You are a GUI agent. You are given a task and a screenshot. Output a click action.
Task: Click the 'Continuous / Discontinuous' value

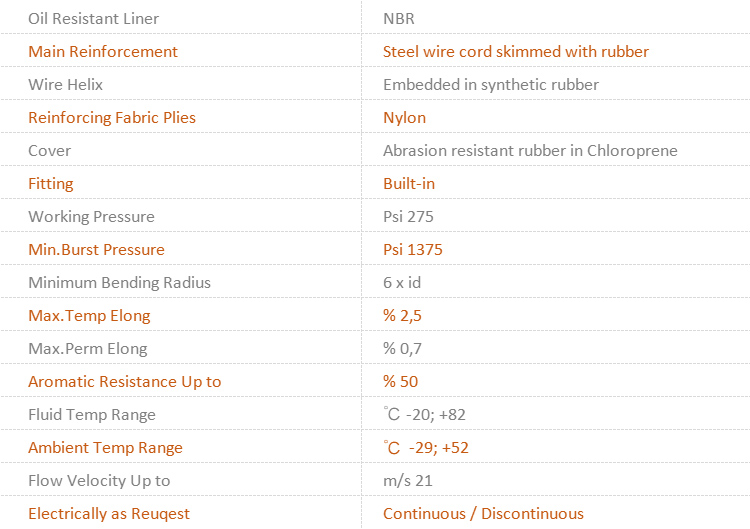[x=483, y=514]
